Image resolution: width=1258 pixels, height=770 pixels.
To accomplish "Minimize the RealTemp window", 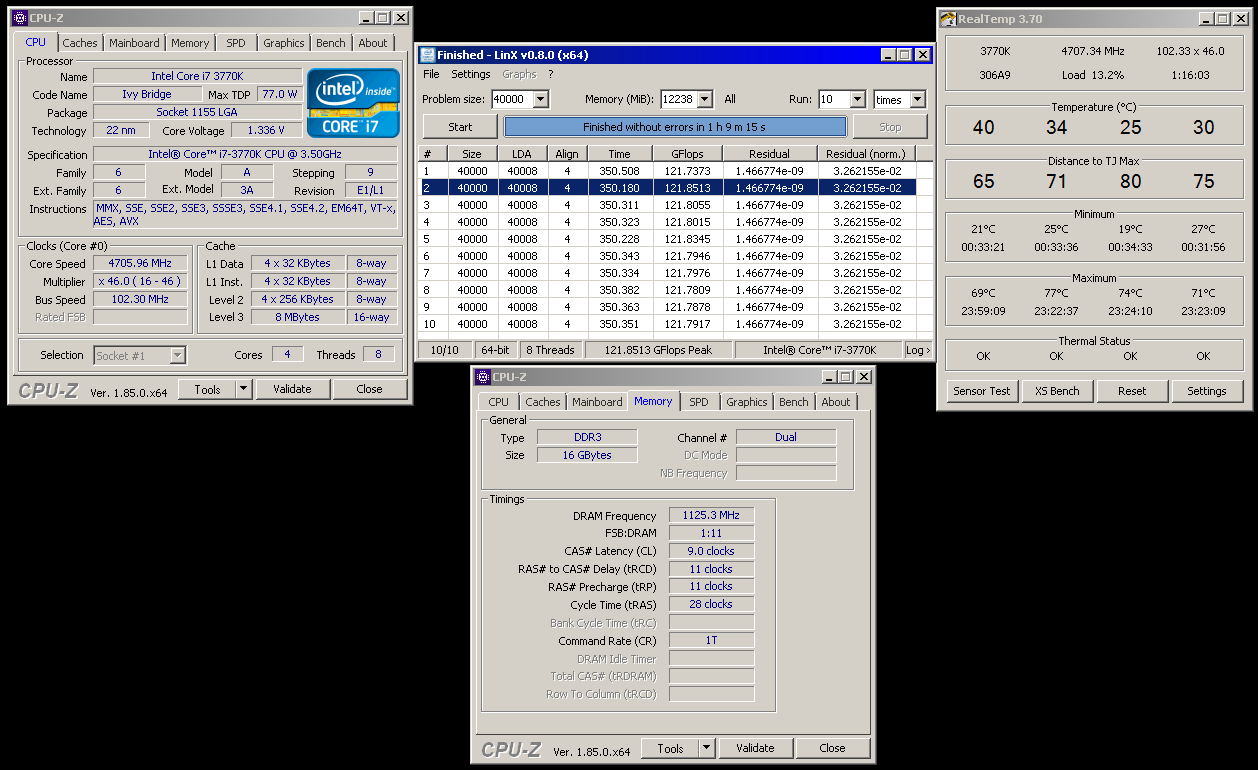I will click(x=1206, y=19).
